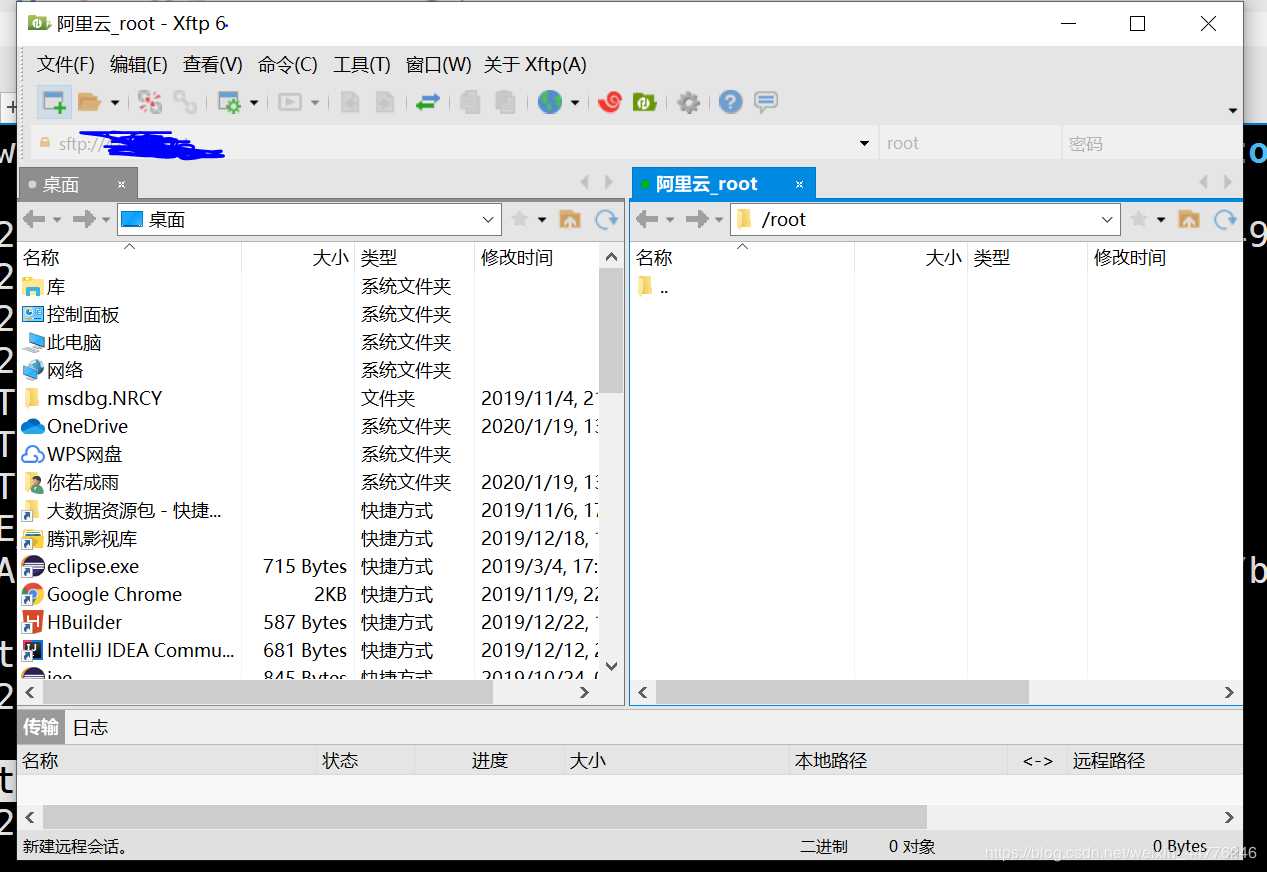1267x872 pixels.
Task: Click the 密码 password field
Action: (x=1150, y=143)
